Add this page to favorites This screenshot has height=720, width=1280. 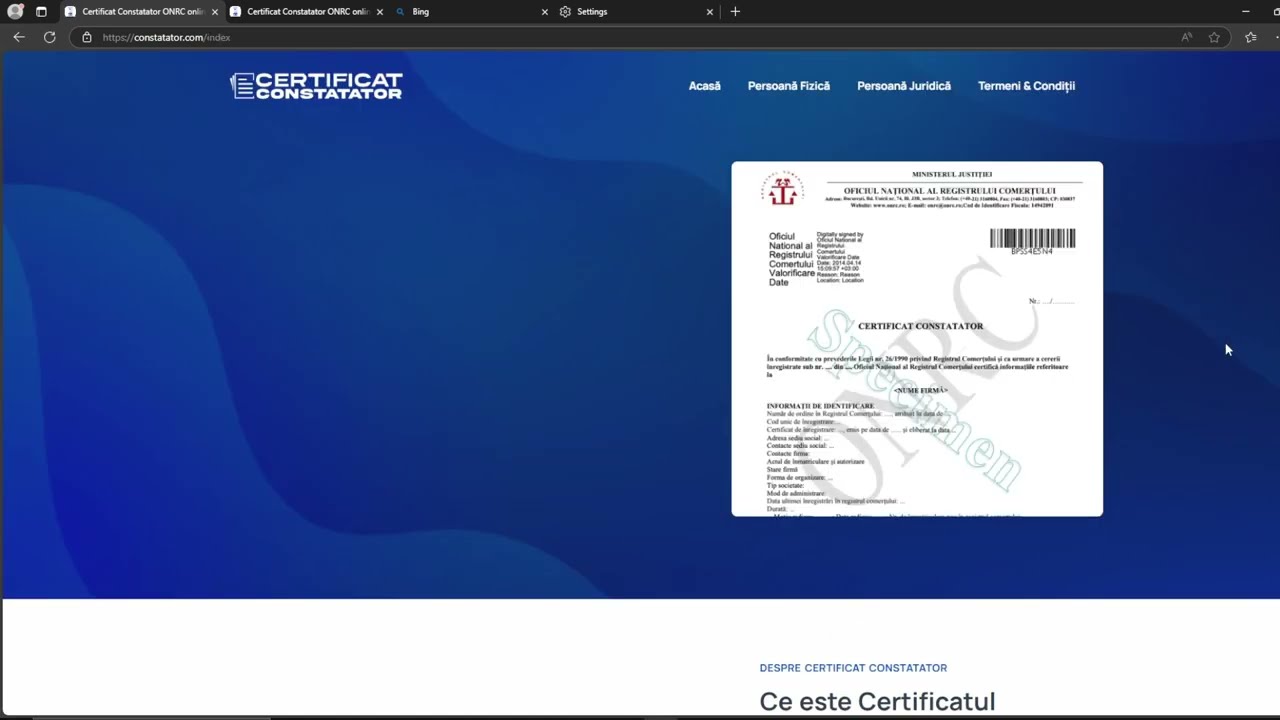[1214, 37]
